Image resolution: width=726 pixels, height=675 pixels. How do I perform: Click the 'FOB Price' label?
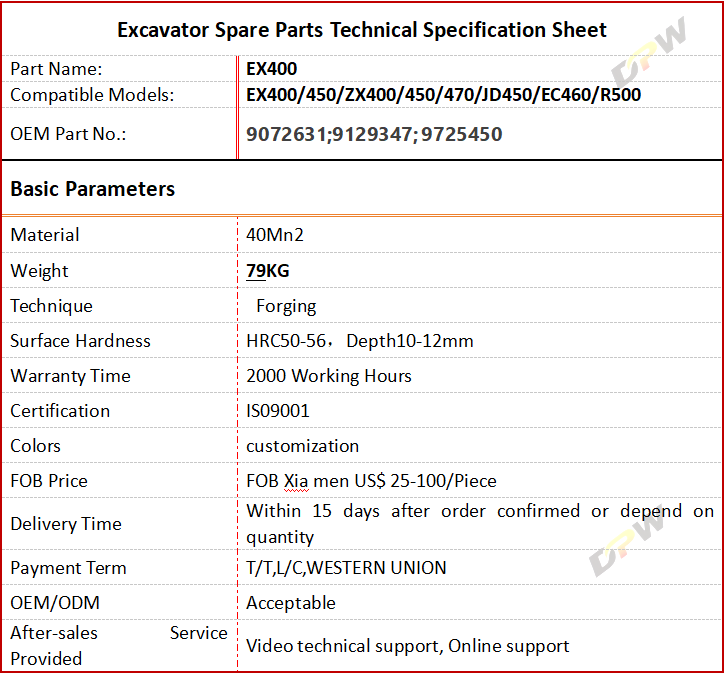click(49, 481)
